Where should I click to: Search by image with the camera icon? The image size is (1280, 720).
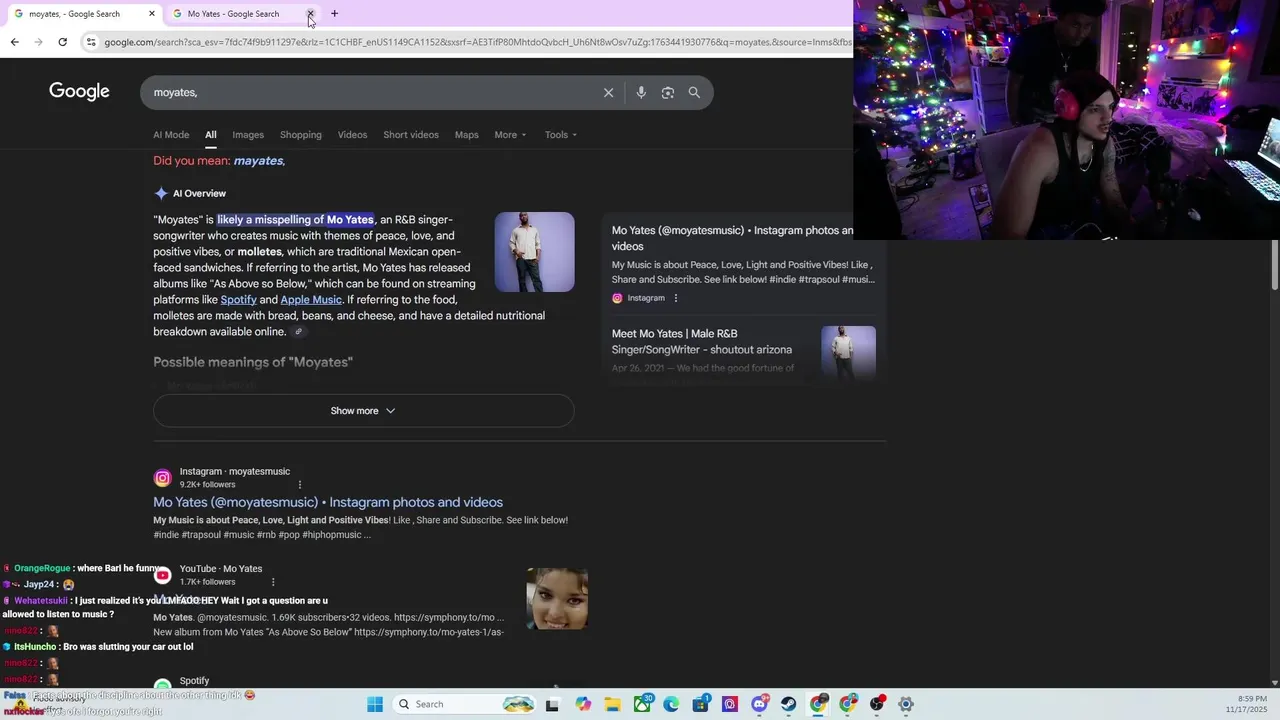click(667, 92)
